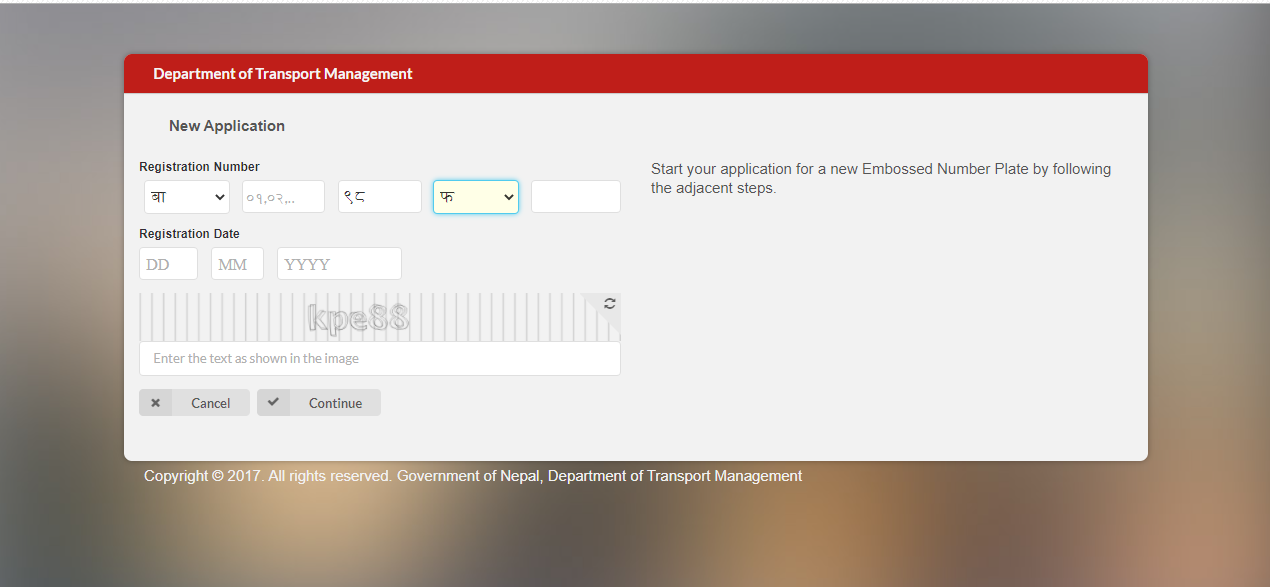This screenshot has height=587, width=1270.
Task: Click the captcha text entry box
Action: click(379, 358)
